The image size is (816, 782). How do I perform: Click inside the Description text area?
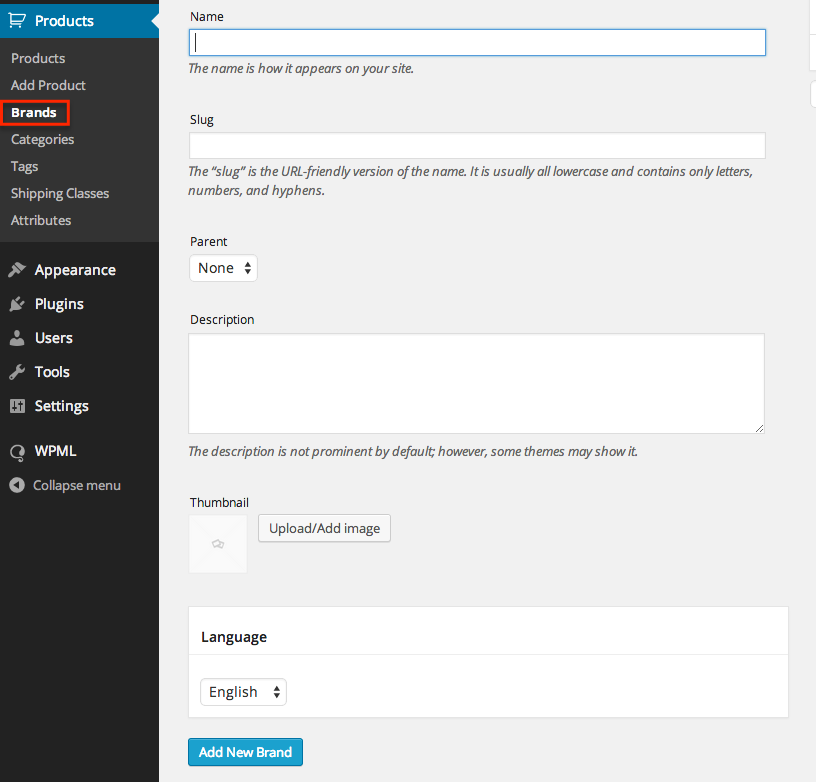click(x=477, y=383)
